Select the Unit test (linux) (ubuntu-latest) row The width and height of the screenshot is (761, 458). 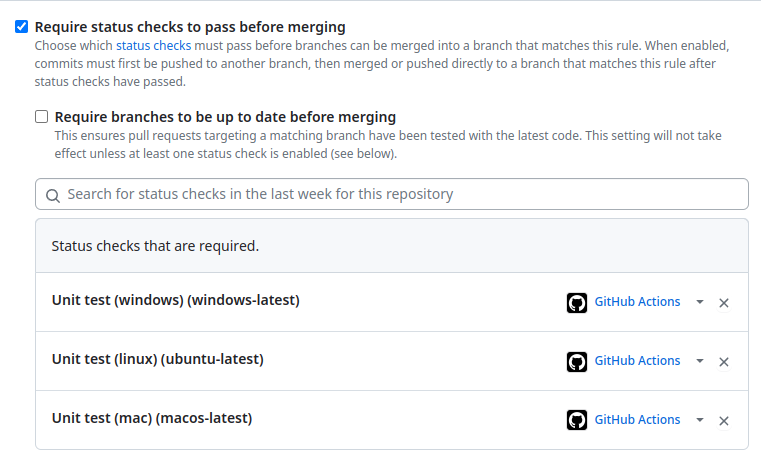point(158,360)
